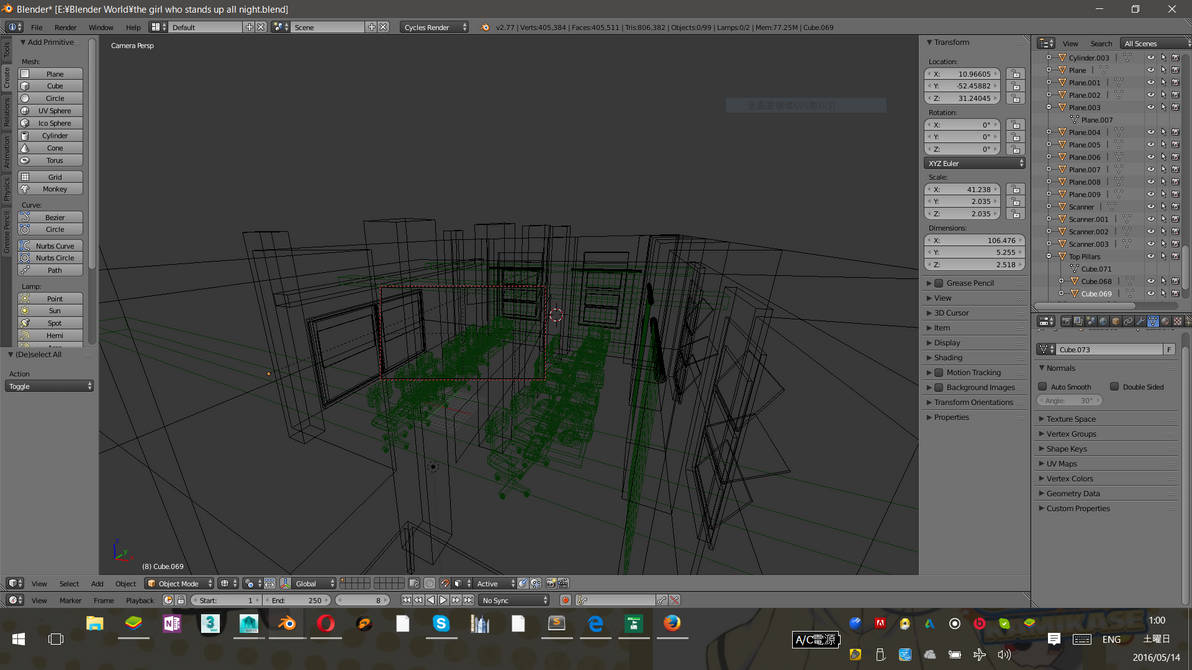Expand the Vertex Groups panel

[x=1070, y=434]
